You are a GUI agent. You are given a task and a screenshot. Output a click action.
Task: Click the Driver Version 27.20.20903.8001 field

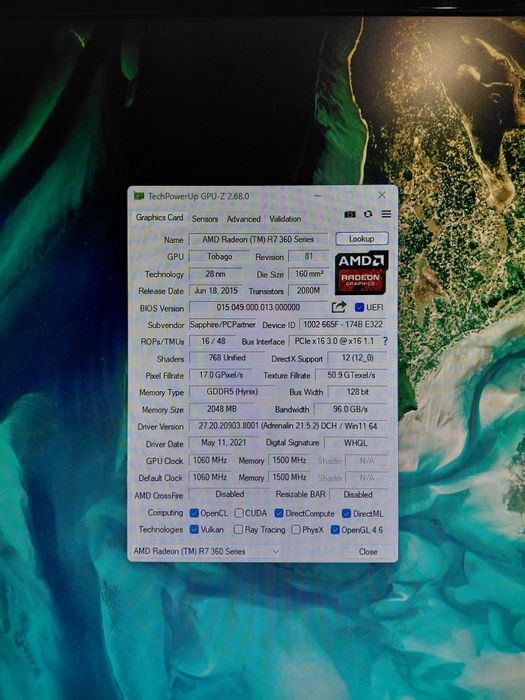288,426
